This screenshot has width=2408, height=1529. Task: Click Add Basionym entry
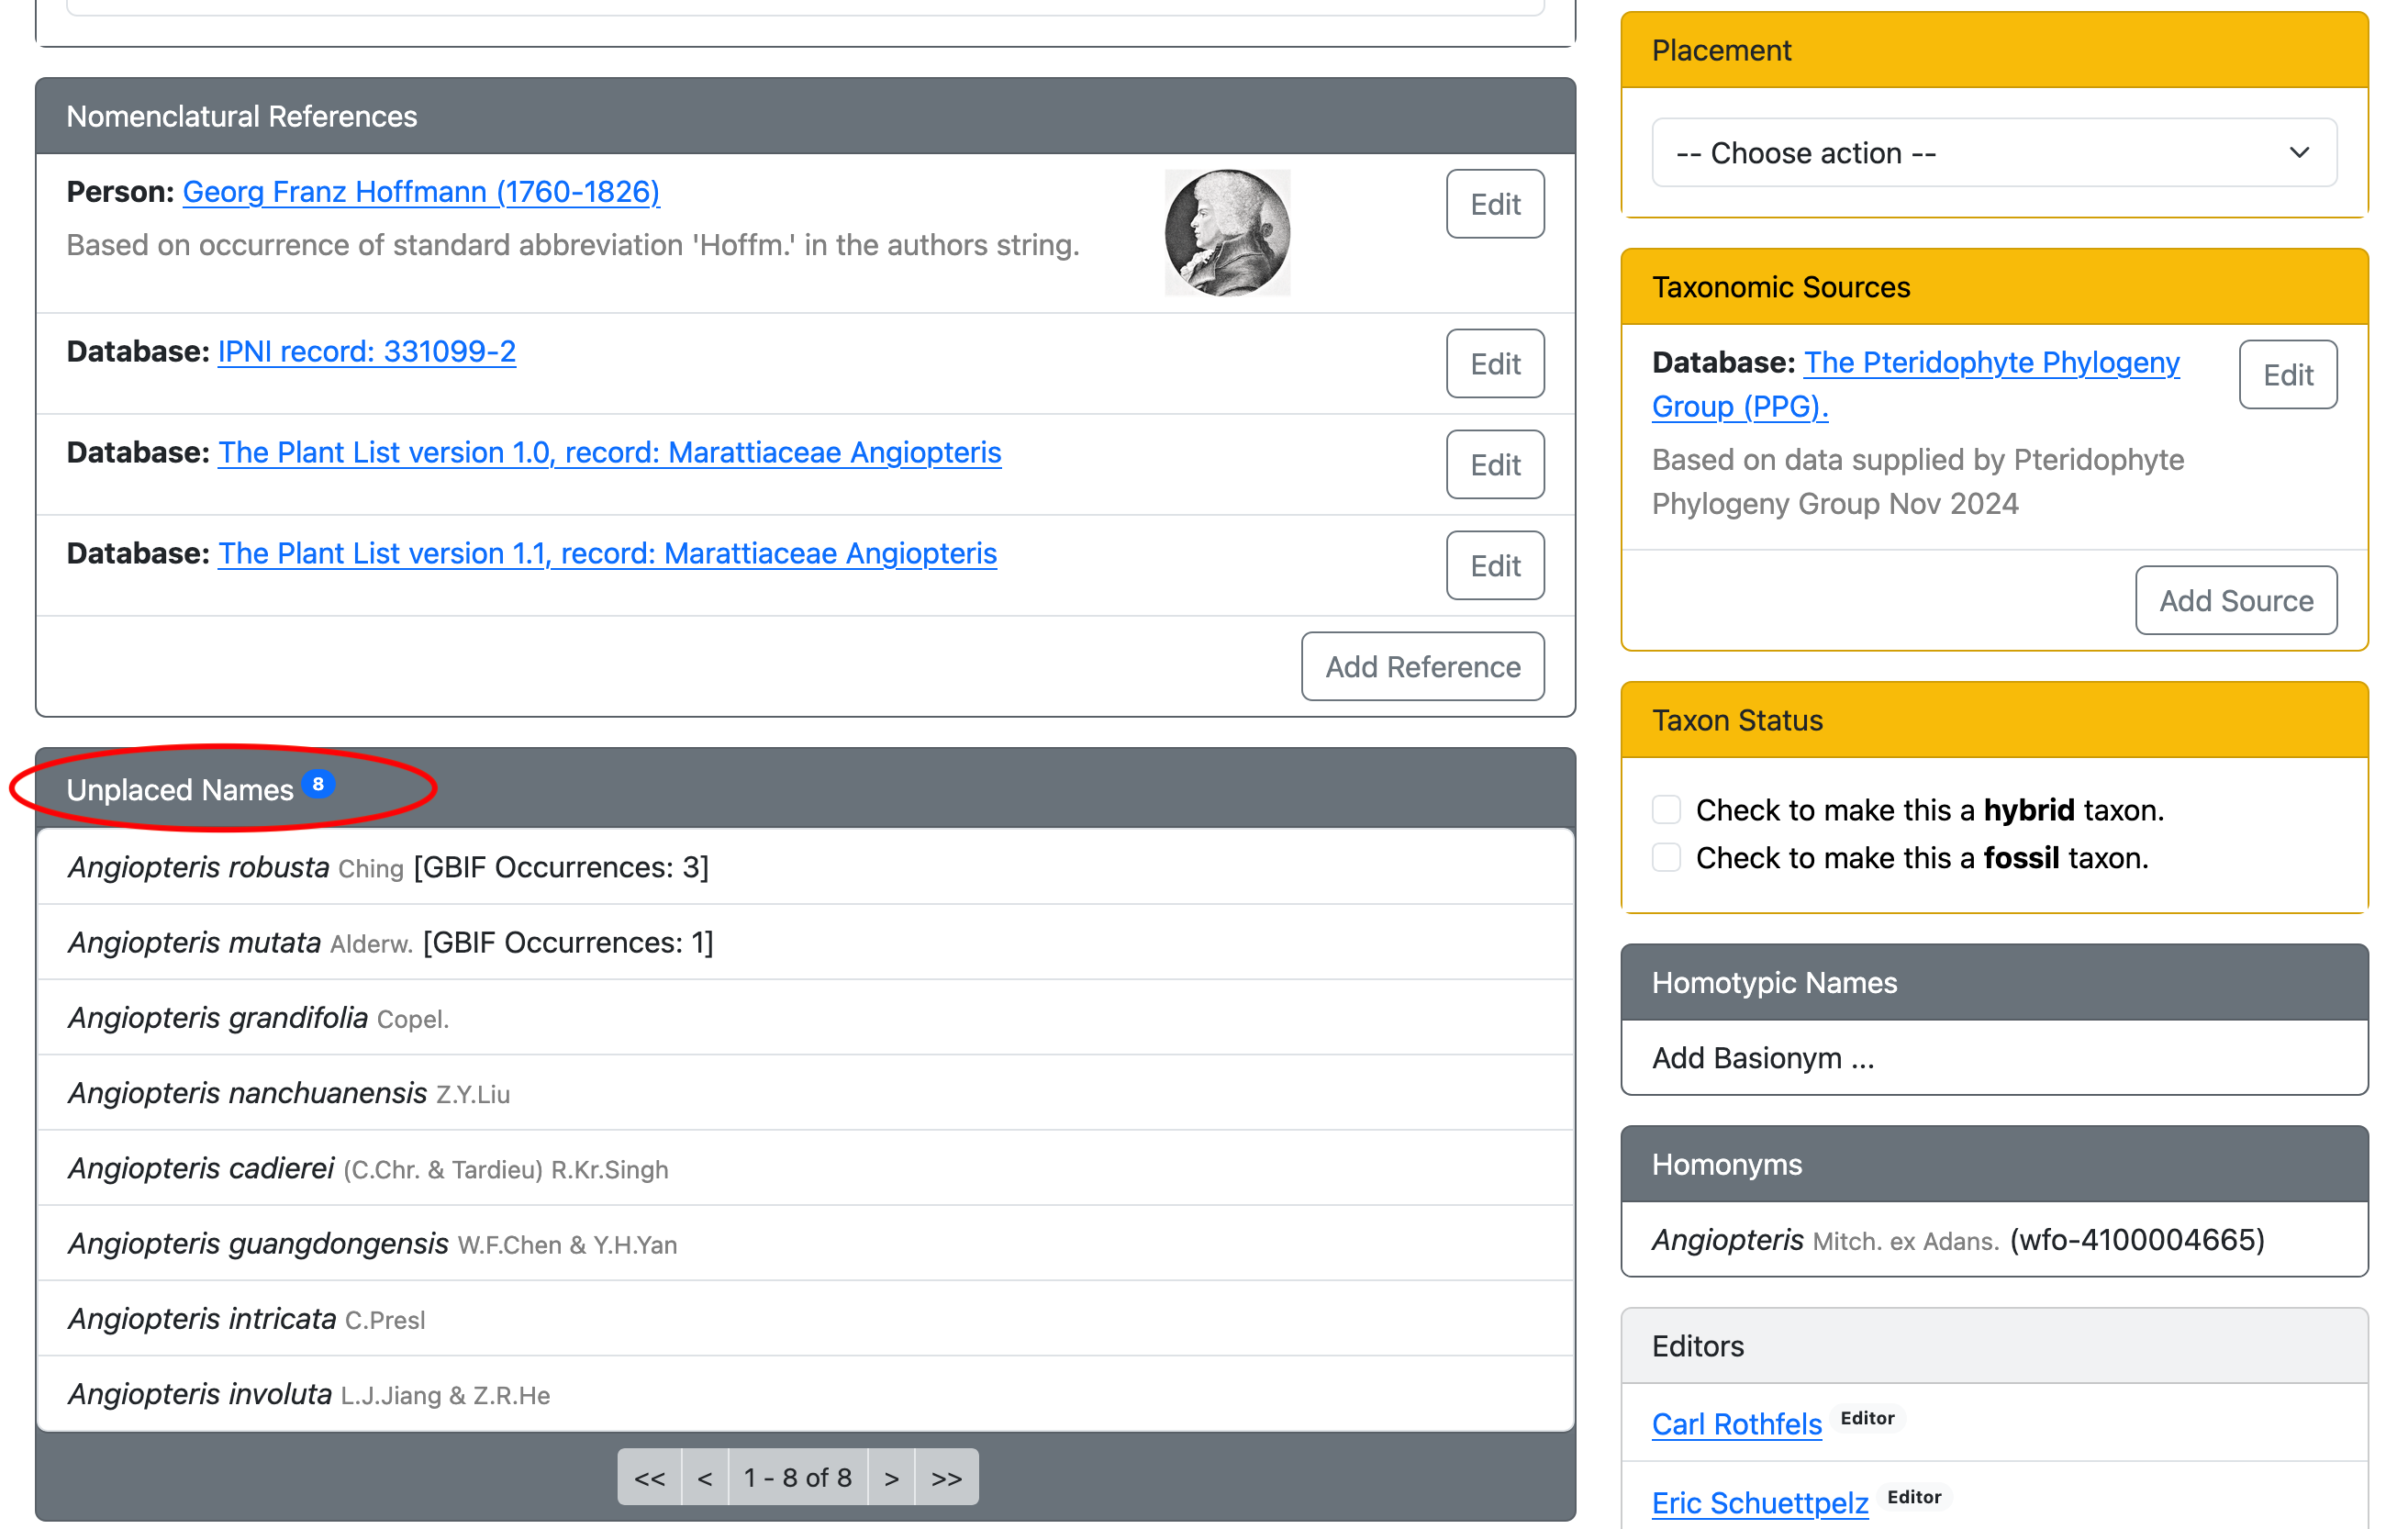click(x=1762, y=1058)
